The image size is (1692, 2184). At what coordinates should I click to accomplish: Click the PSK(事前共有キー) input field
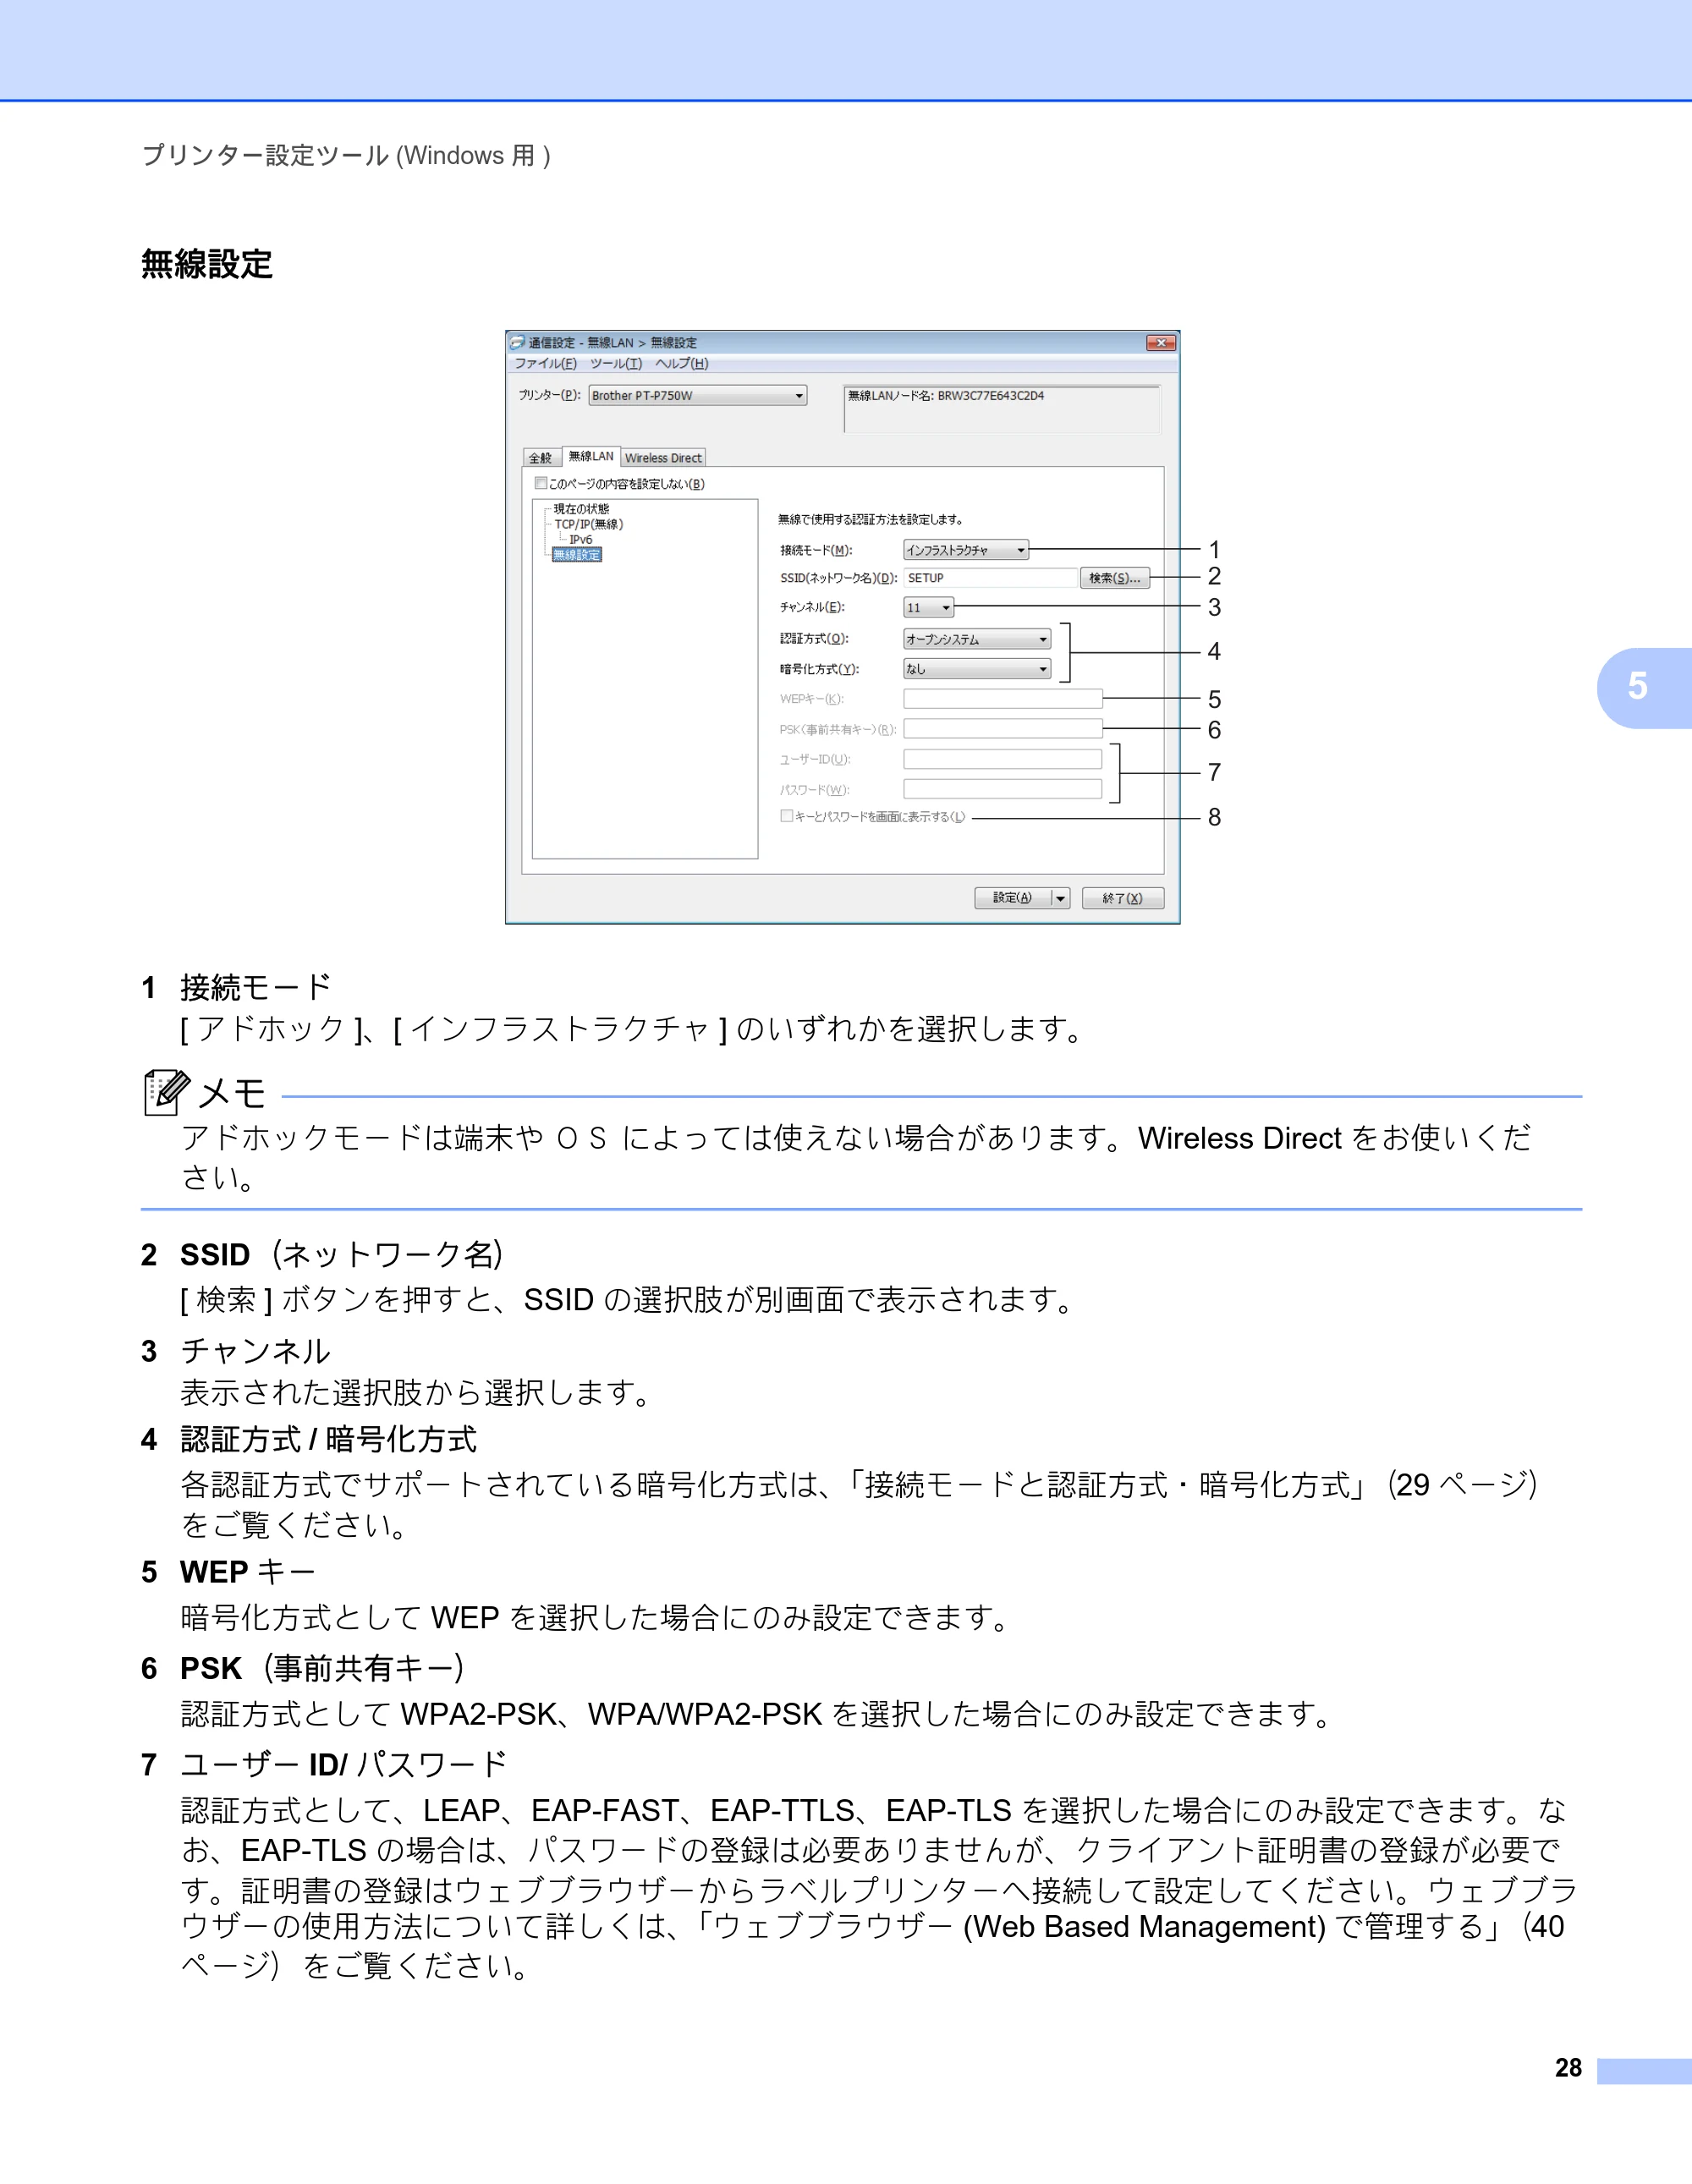coord(1003,728)
